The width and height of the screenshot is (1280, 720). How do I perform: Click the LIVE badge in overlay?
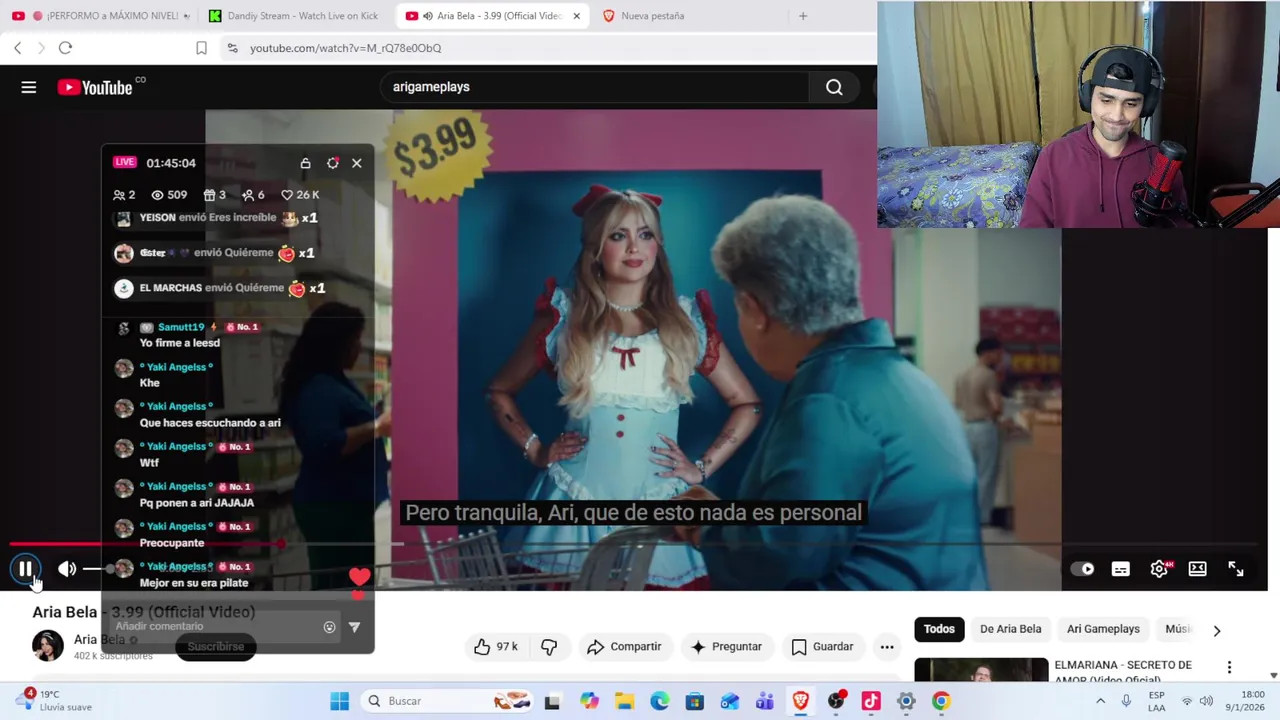(x=124, y=162)
